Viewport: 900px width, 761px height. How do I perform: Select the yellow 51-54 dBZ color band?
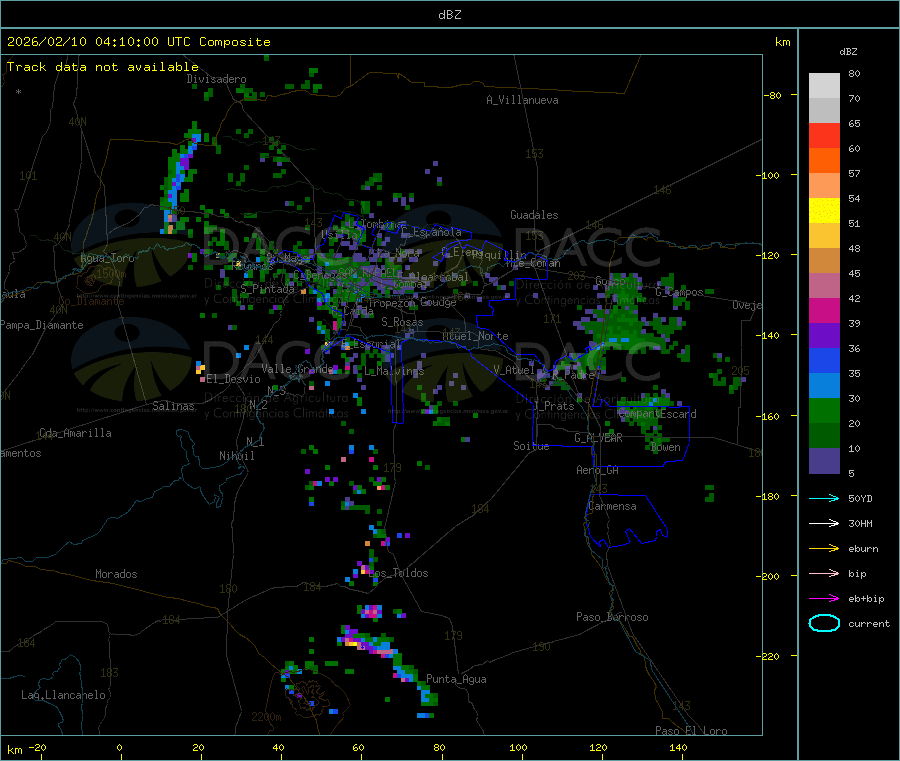[x=824, y=211]
